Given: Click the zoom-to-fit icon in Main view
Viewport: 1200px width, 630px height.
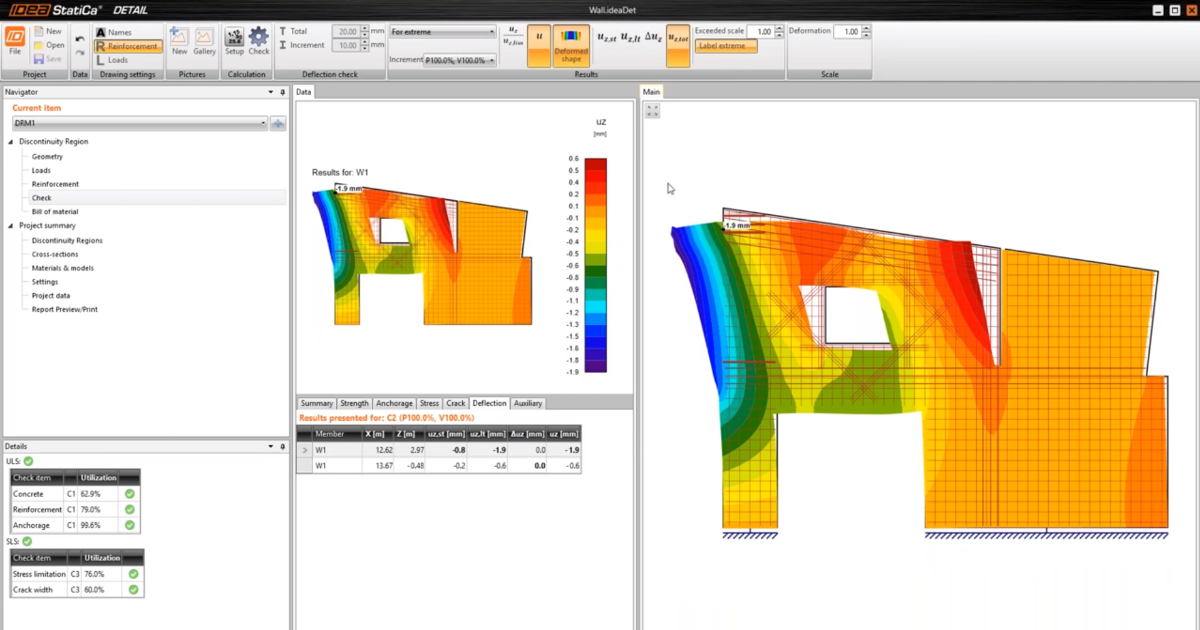Looking at the screenshot, I should [x=652, y=111].
